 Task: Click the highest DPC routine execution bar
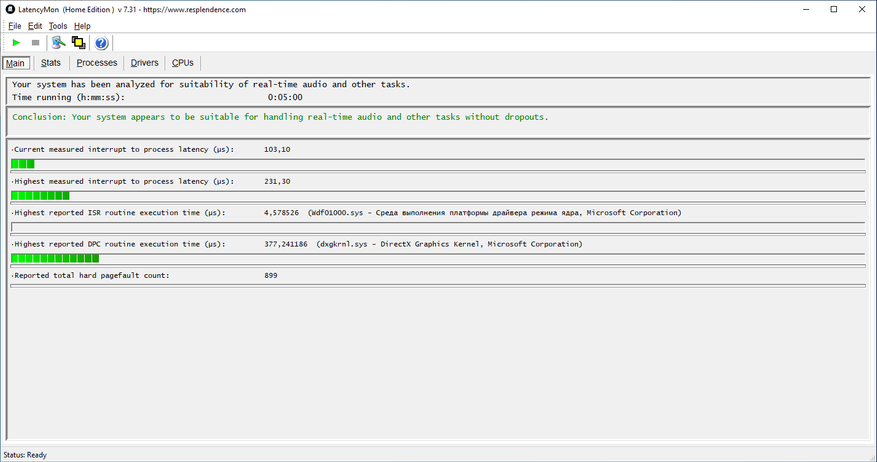[x=437, y=258]
